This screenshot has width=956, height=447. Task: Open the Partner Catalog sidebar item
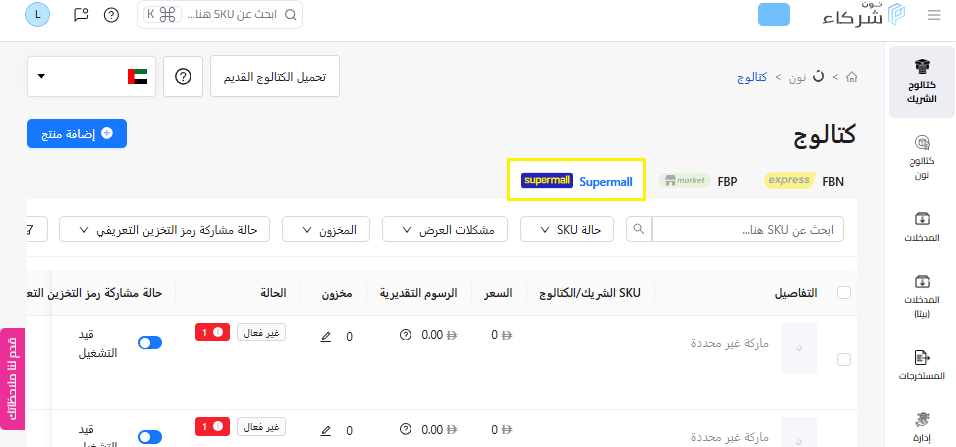click(921, 82)
